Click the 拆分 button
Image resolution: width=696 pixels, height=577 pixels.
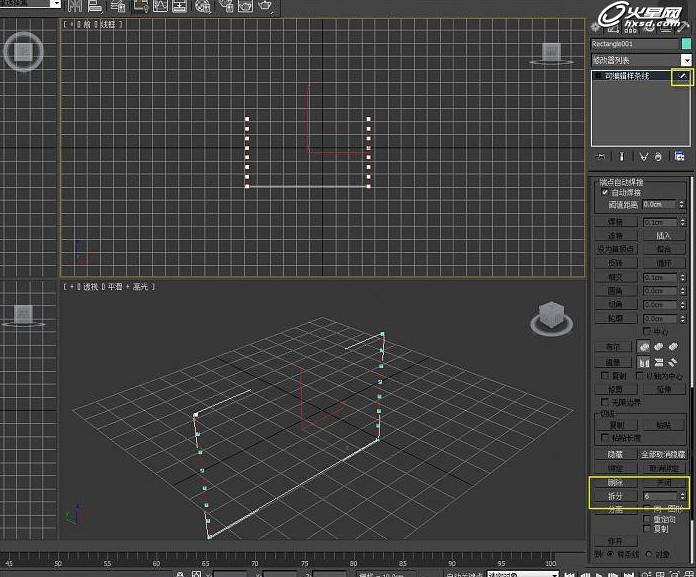615,495
